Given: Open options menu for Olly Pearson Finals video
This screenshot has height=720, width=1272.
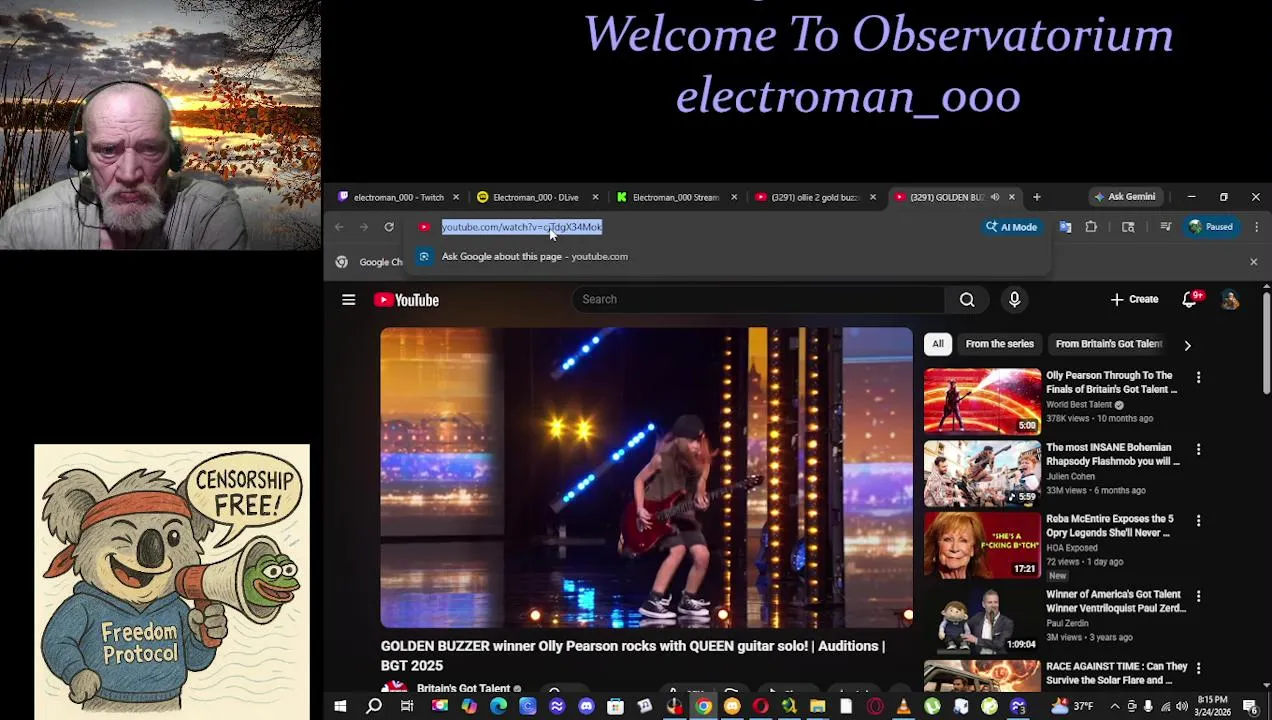Looking at the screenshot, I should point(1198,377).
